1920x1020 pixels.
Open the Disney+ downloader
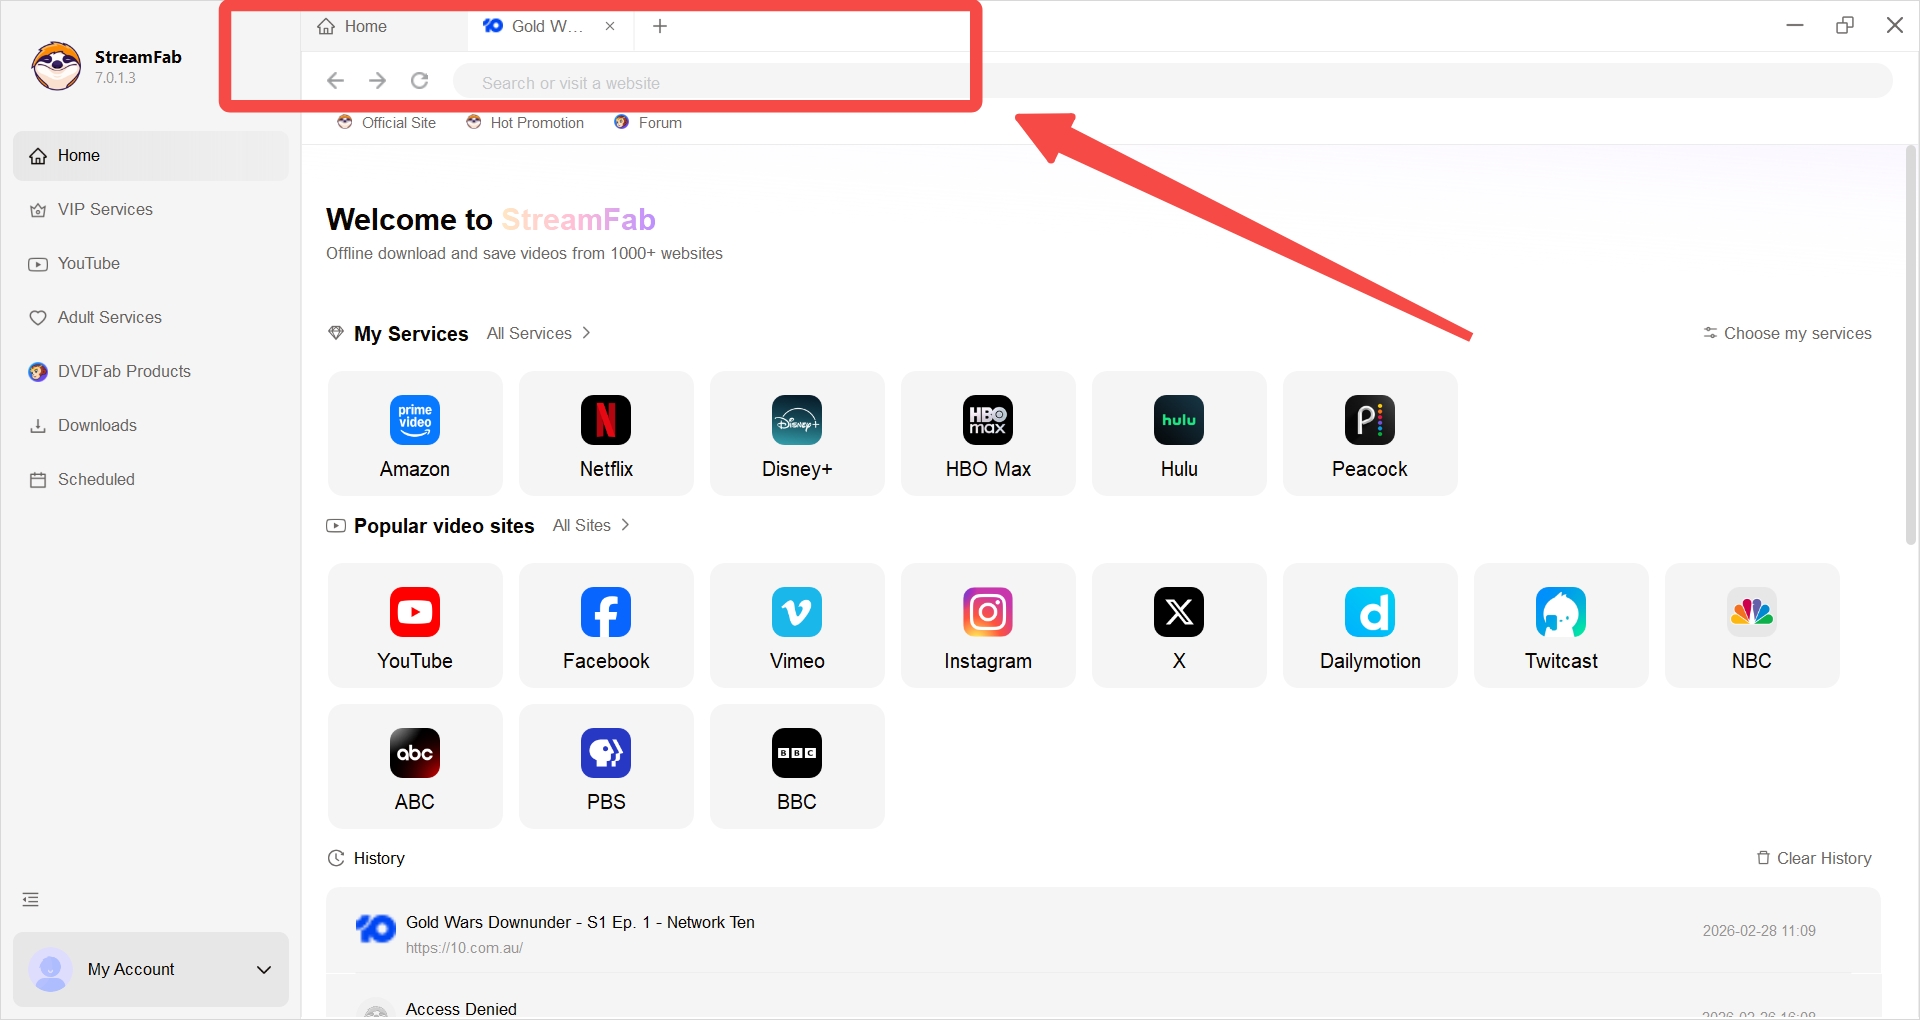(796, 433)
